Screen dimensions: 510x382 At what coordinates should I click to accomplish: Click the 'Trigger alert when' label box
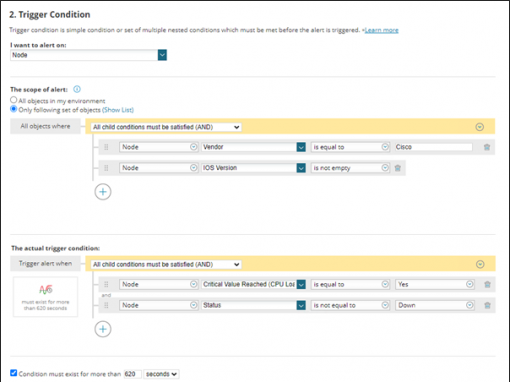coord(45,264)
